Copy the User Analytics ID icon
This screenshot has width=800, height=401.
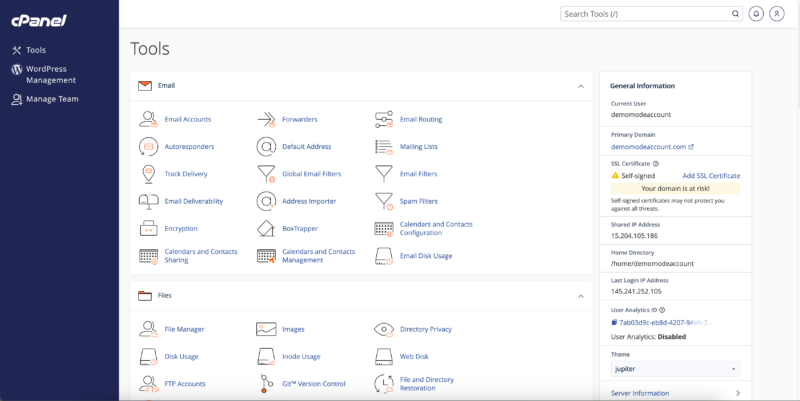pos(614,322)
